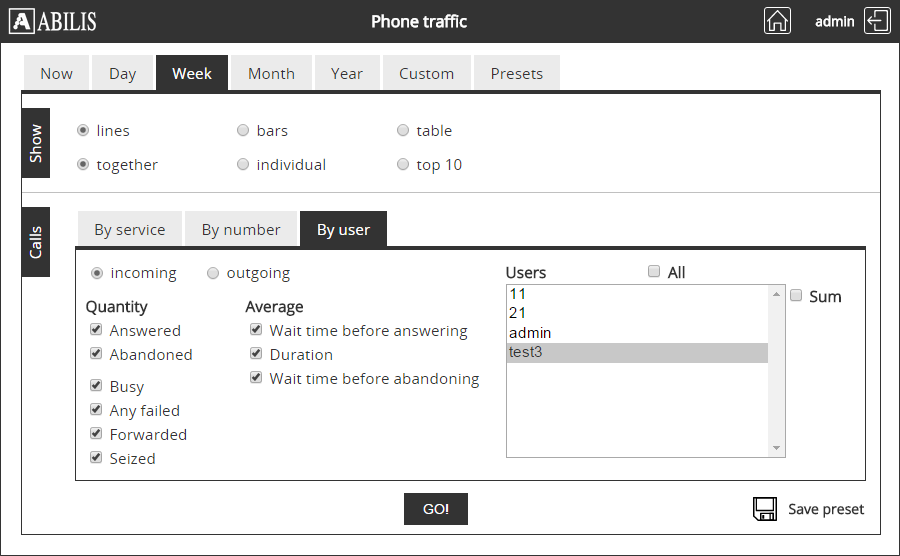This screenshot has height=556, width=900.
Task: Click the Abilis logo
Action: point(53,21)
